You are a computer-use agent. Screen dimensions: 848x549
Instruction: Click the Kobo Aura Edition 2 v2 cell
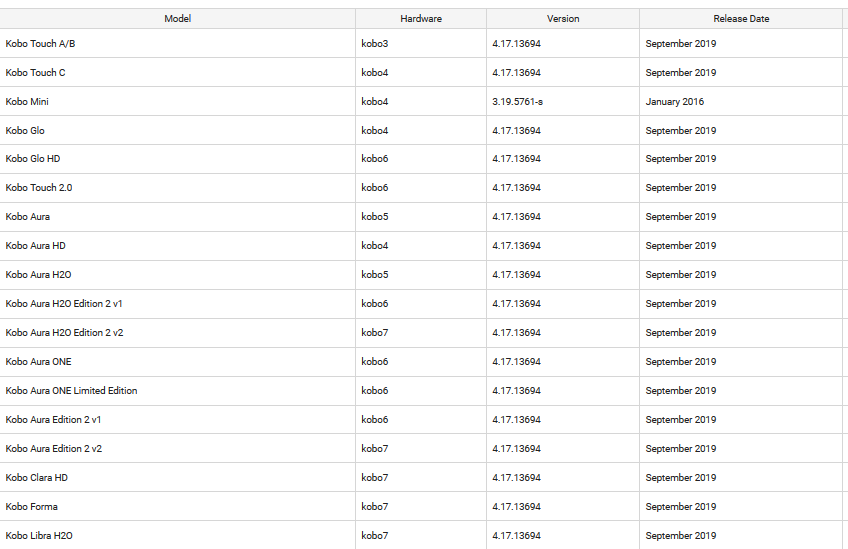(x=54, y=449)
